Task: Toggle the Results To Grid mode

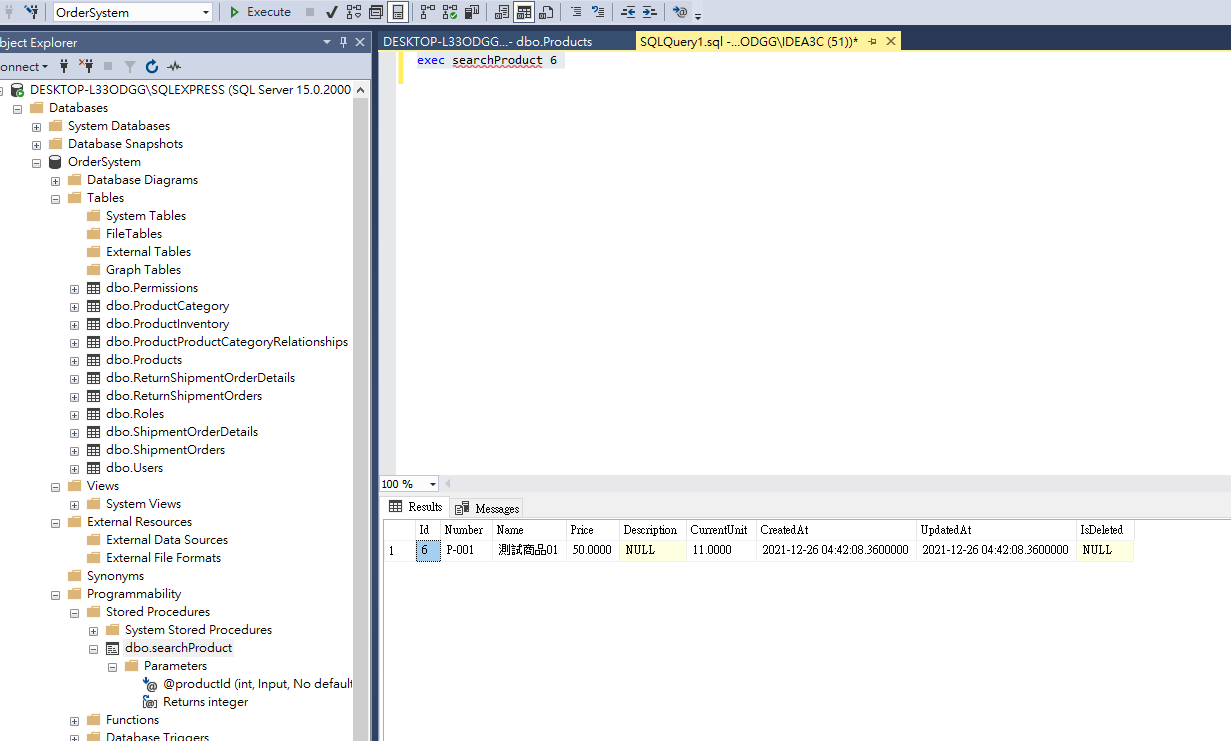Action: (x=524, y=11)
